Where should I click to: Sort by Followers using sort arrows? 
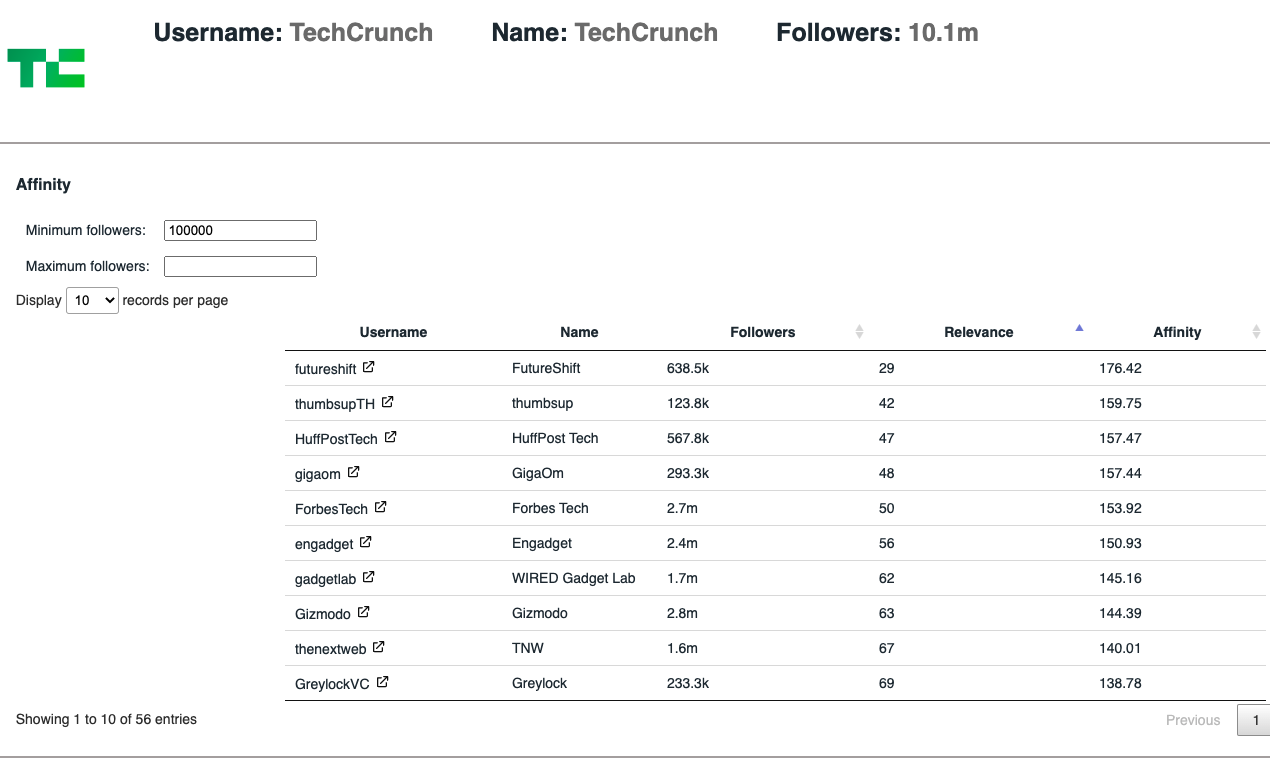point(859,332)
